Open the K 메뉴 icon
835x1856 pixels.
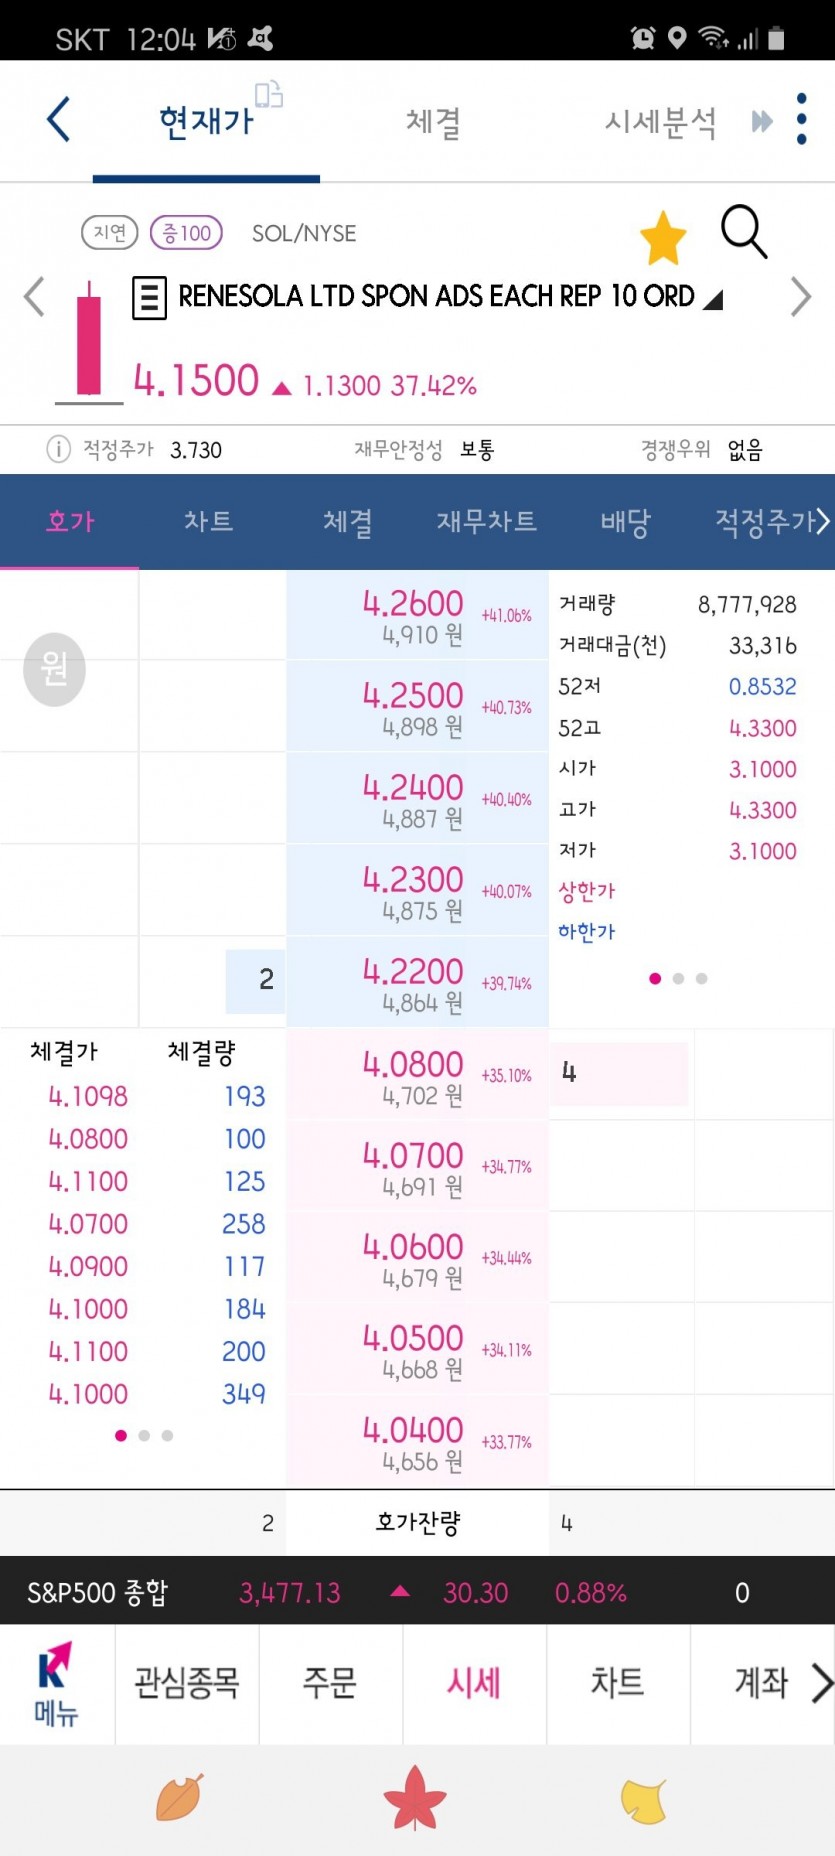56,1684
